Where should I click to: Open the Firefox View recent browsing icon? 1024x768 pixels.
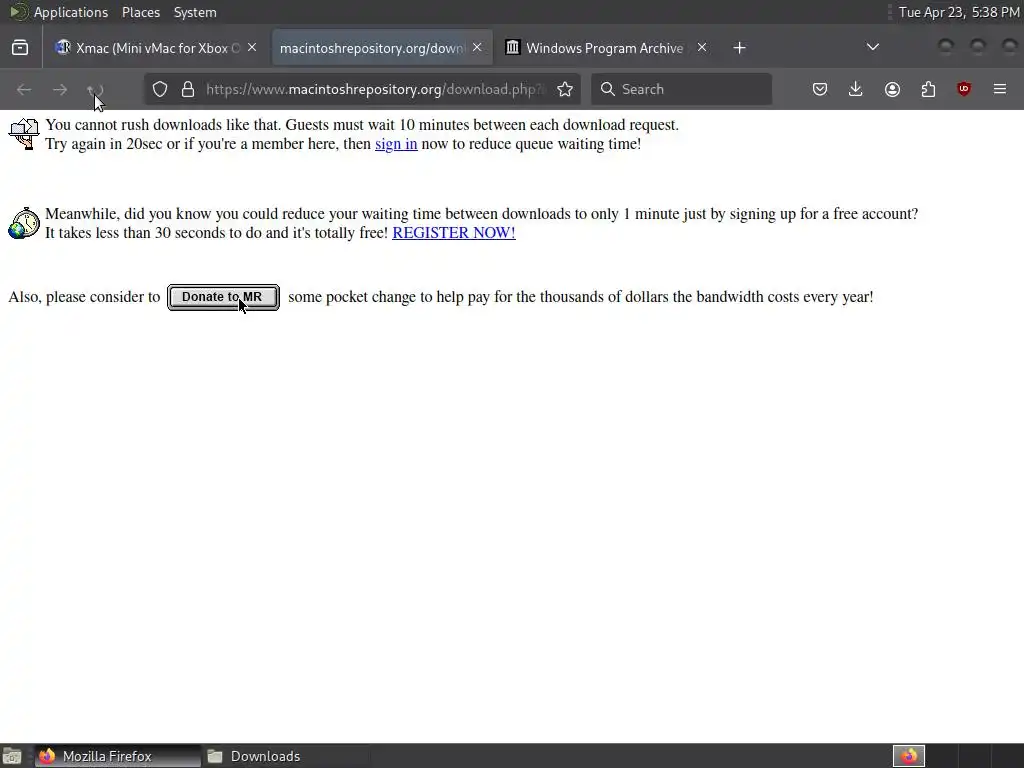20,48
